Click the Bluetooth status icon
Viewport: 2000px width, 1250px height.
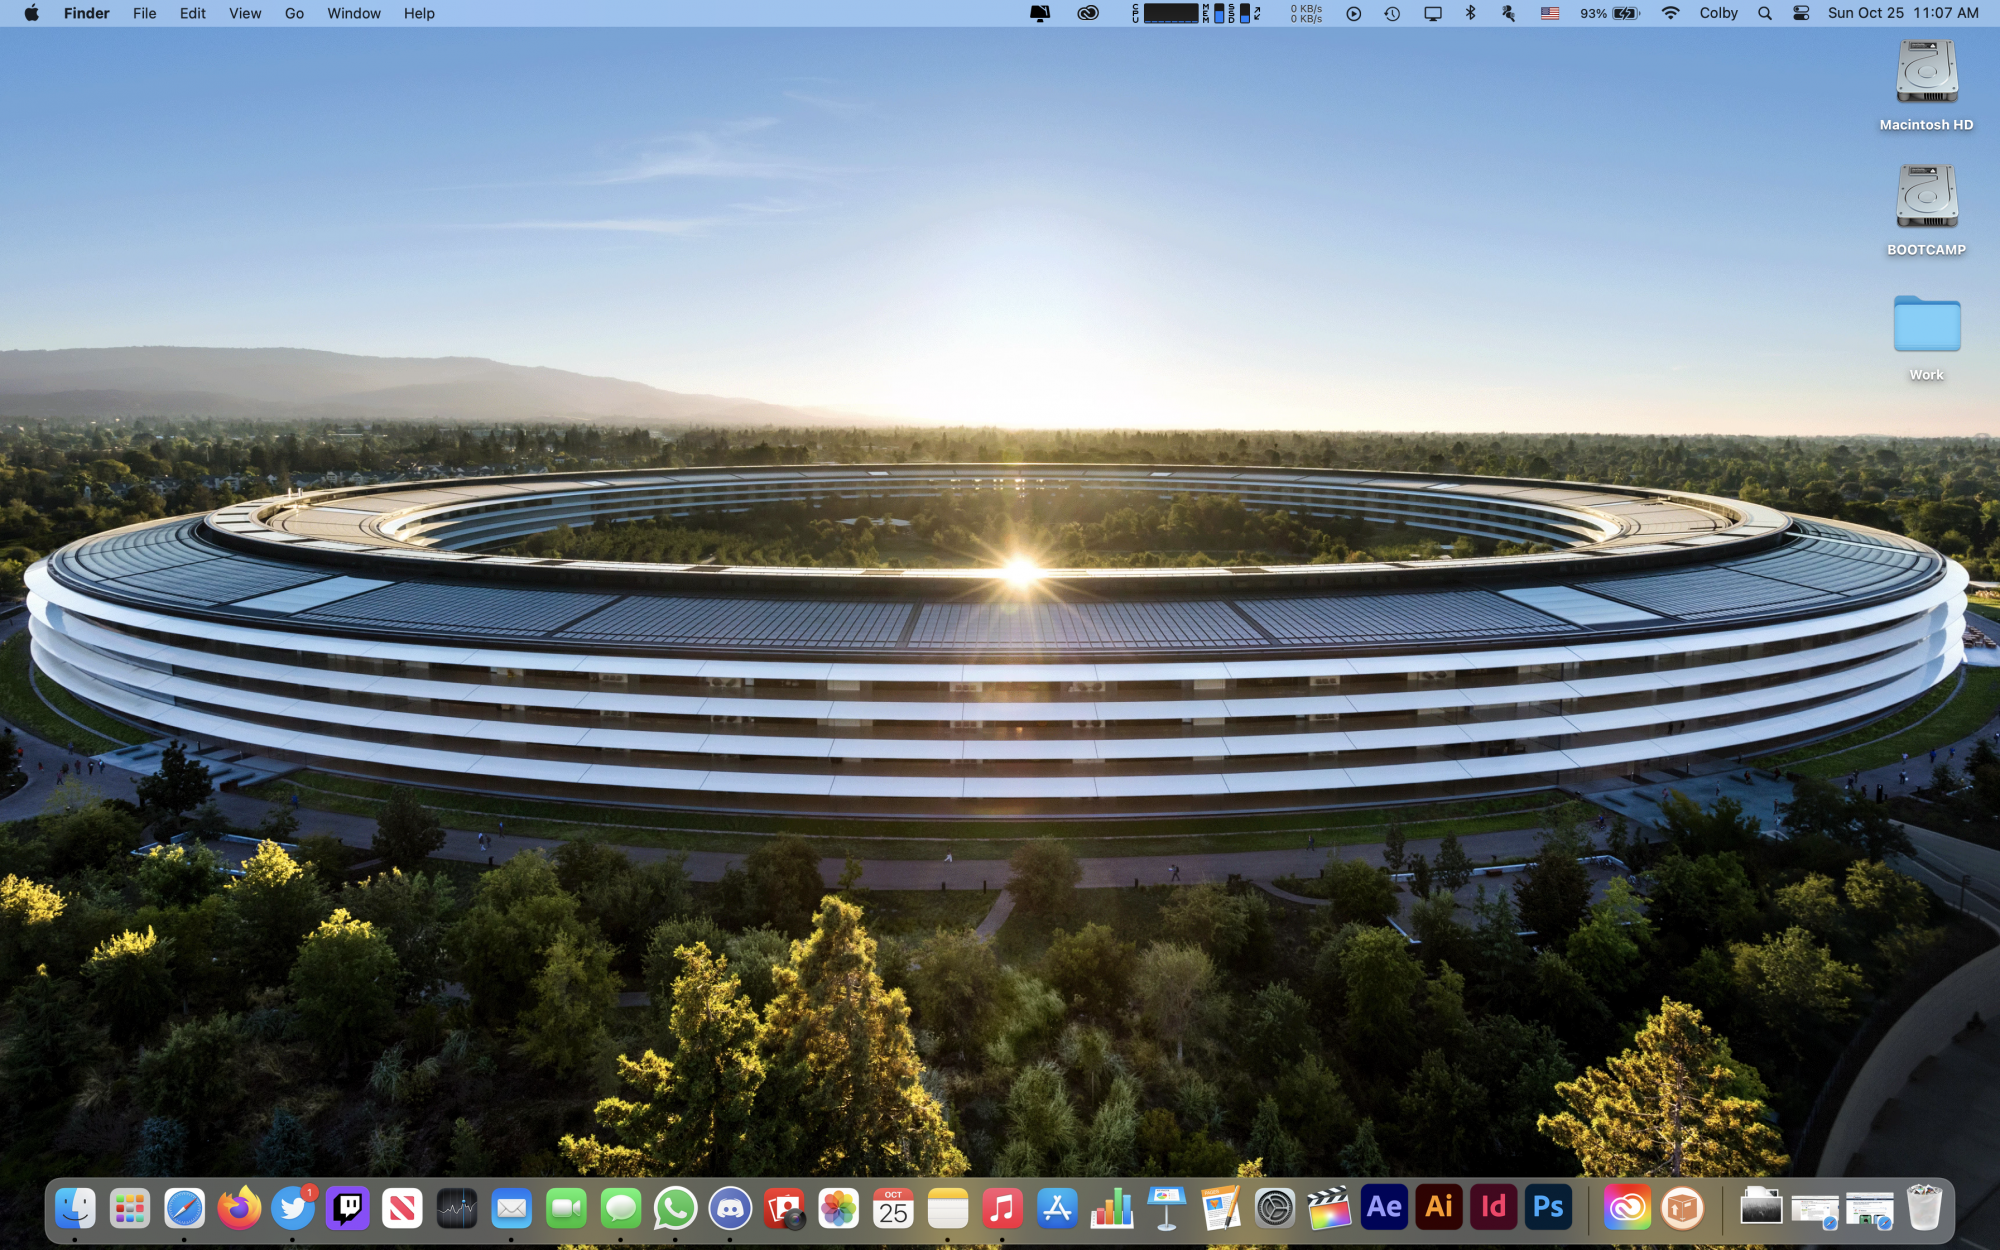1470,13
